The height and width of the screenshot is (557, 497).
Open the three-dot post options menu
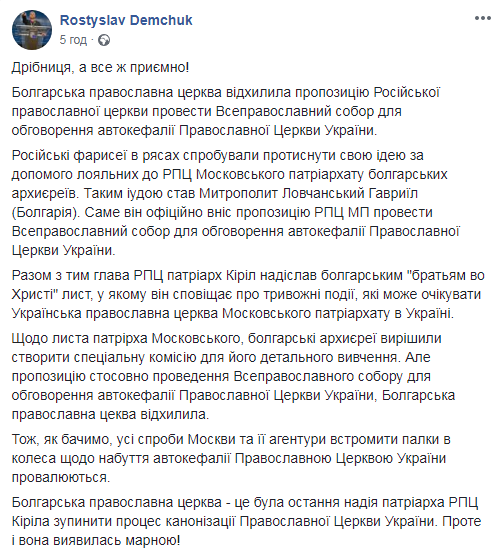[x=483, y=18]
